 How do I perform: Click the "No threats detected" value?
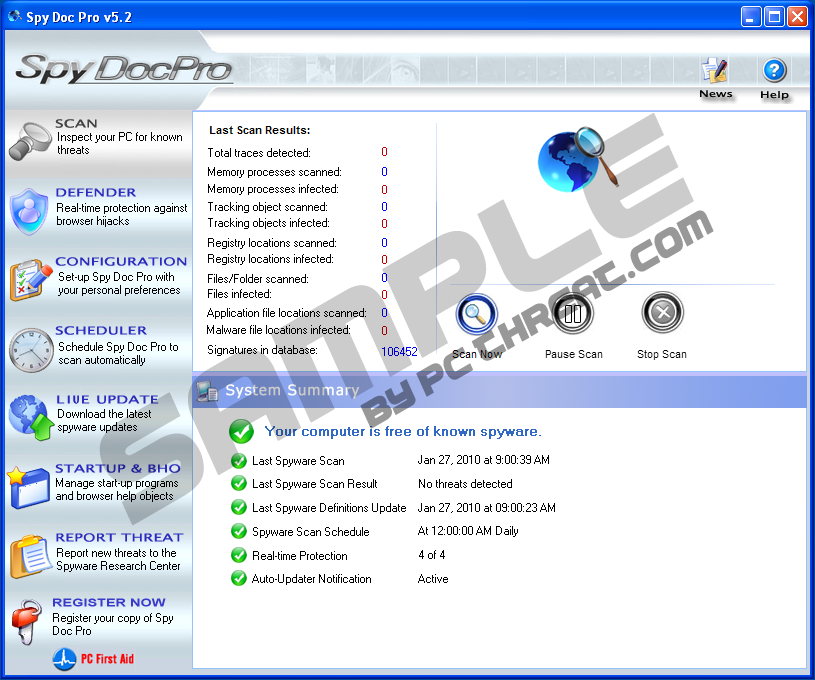pos(465,484)
